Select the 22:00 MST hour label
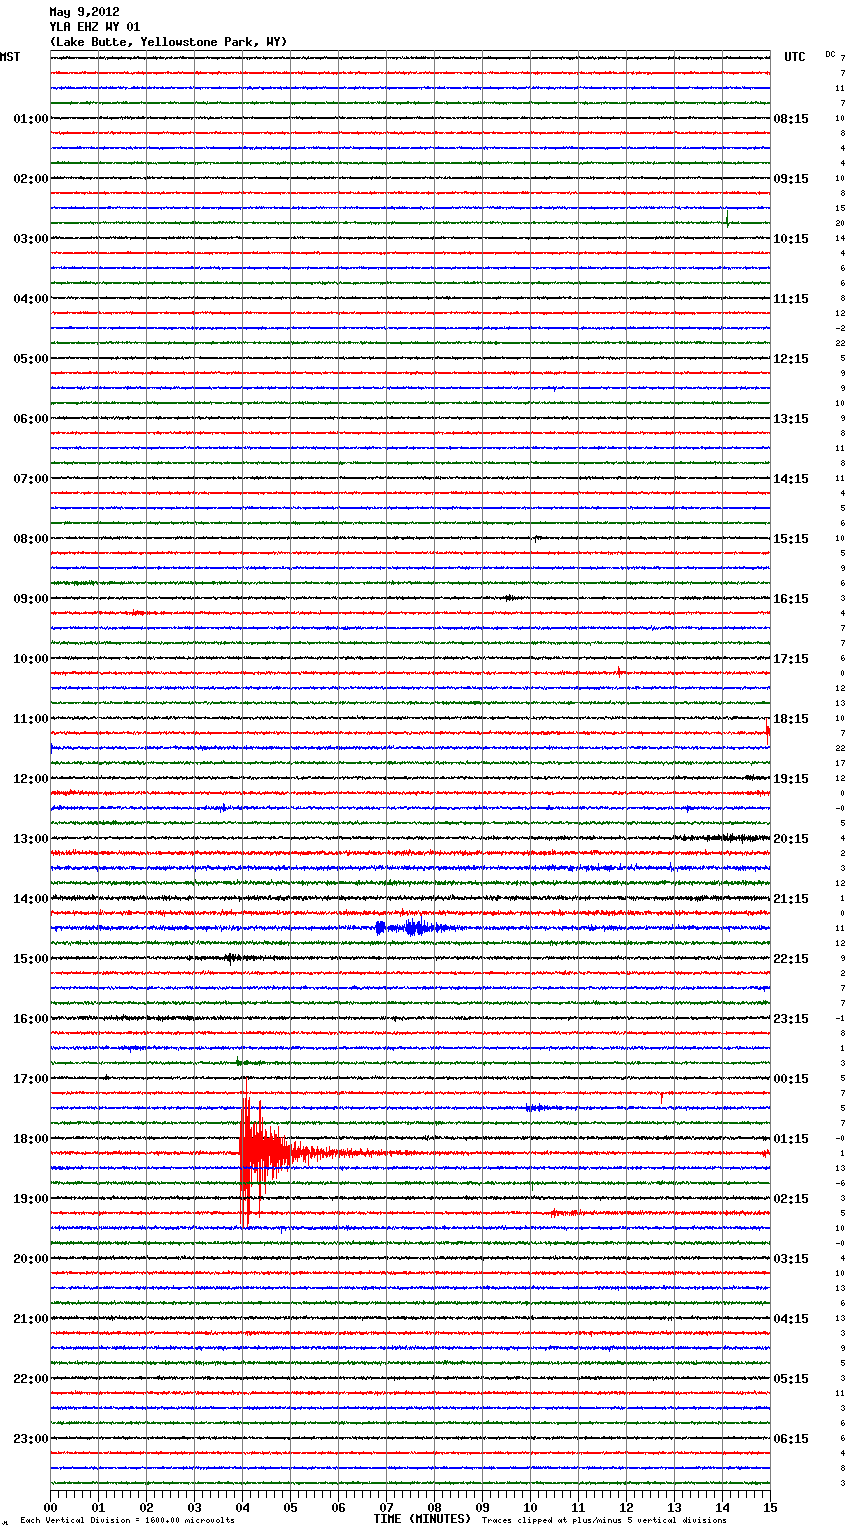 point(31,1379)
